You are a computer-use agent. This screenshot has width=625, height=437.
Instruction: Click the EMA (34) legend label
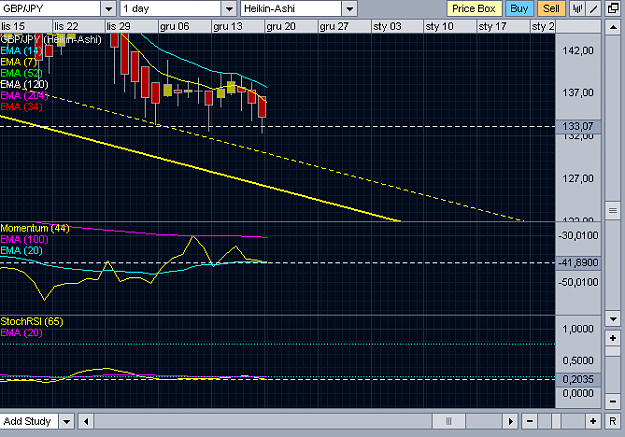(21, 107)
